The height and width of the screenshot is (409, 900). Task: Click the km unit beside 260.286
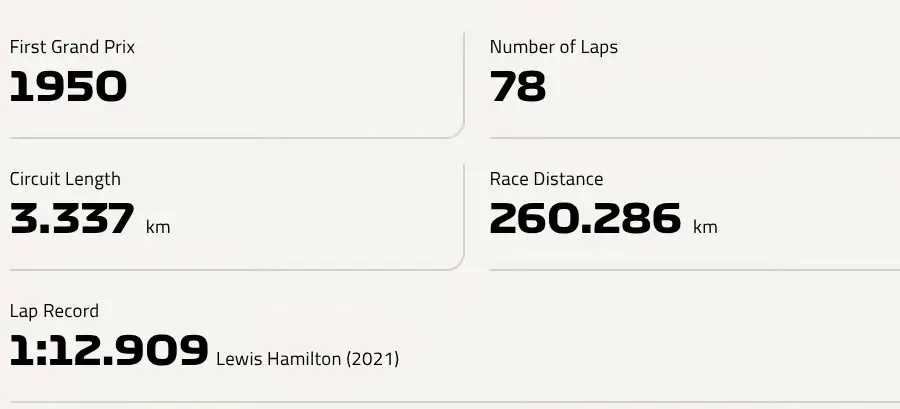[705, 227]
